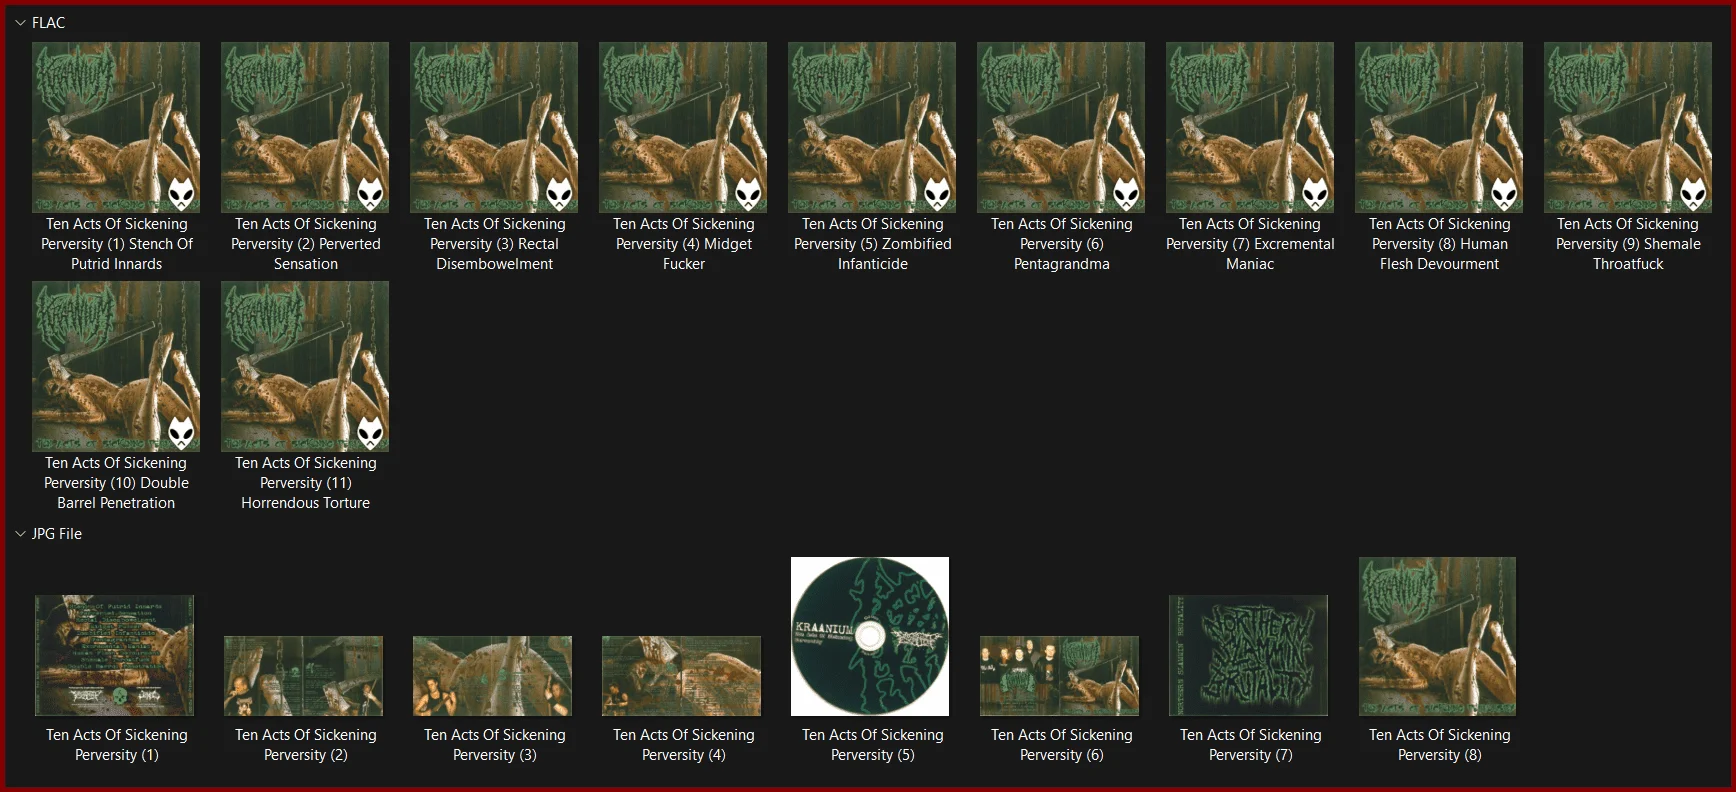Click the FLAC group header label
The width and height of the screenshot is (1736, 792).
point(48,23)
